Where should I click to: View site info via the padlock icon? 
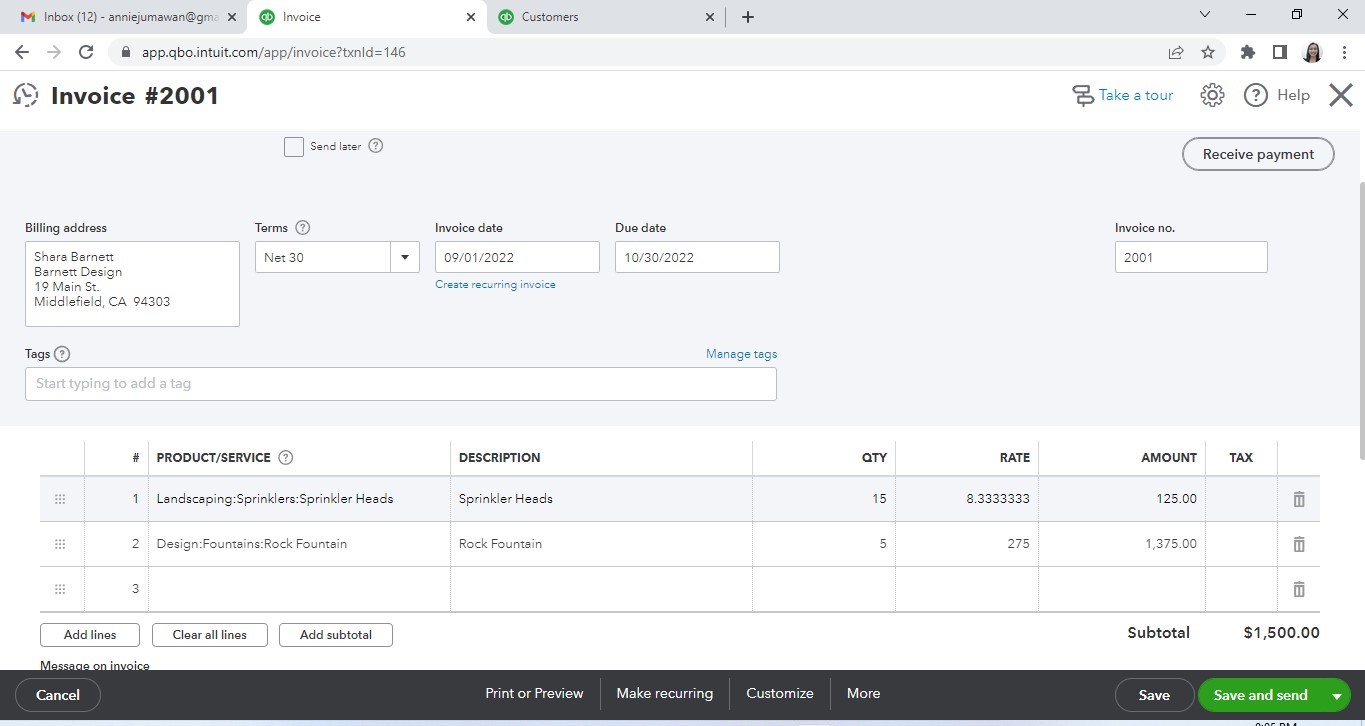point(126,52)
